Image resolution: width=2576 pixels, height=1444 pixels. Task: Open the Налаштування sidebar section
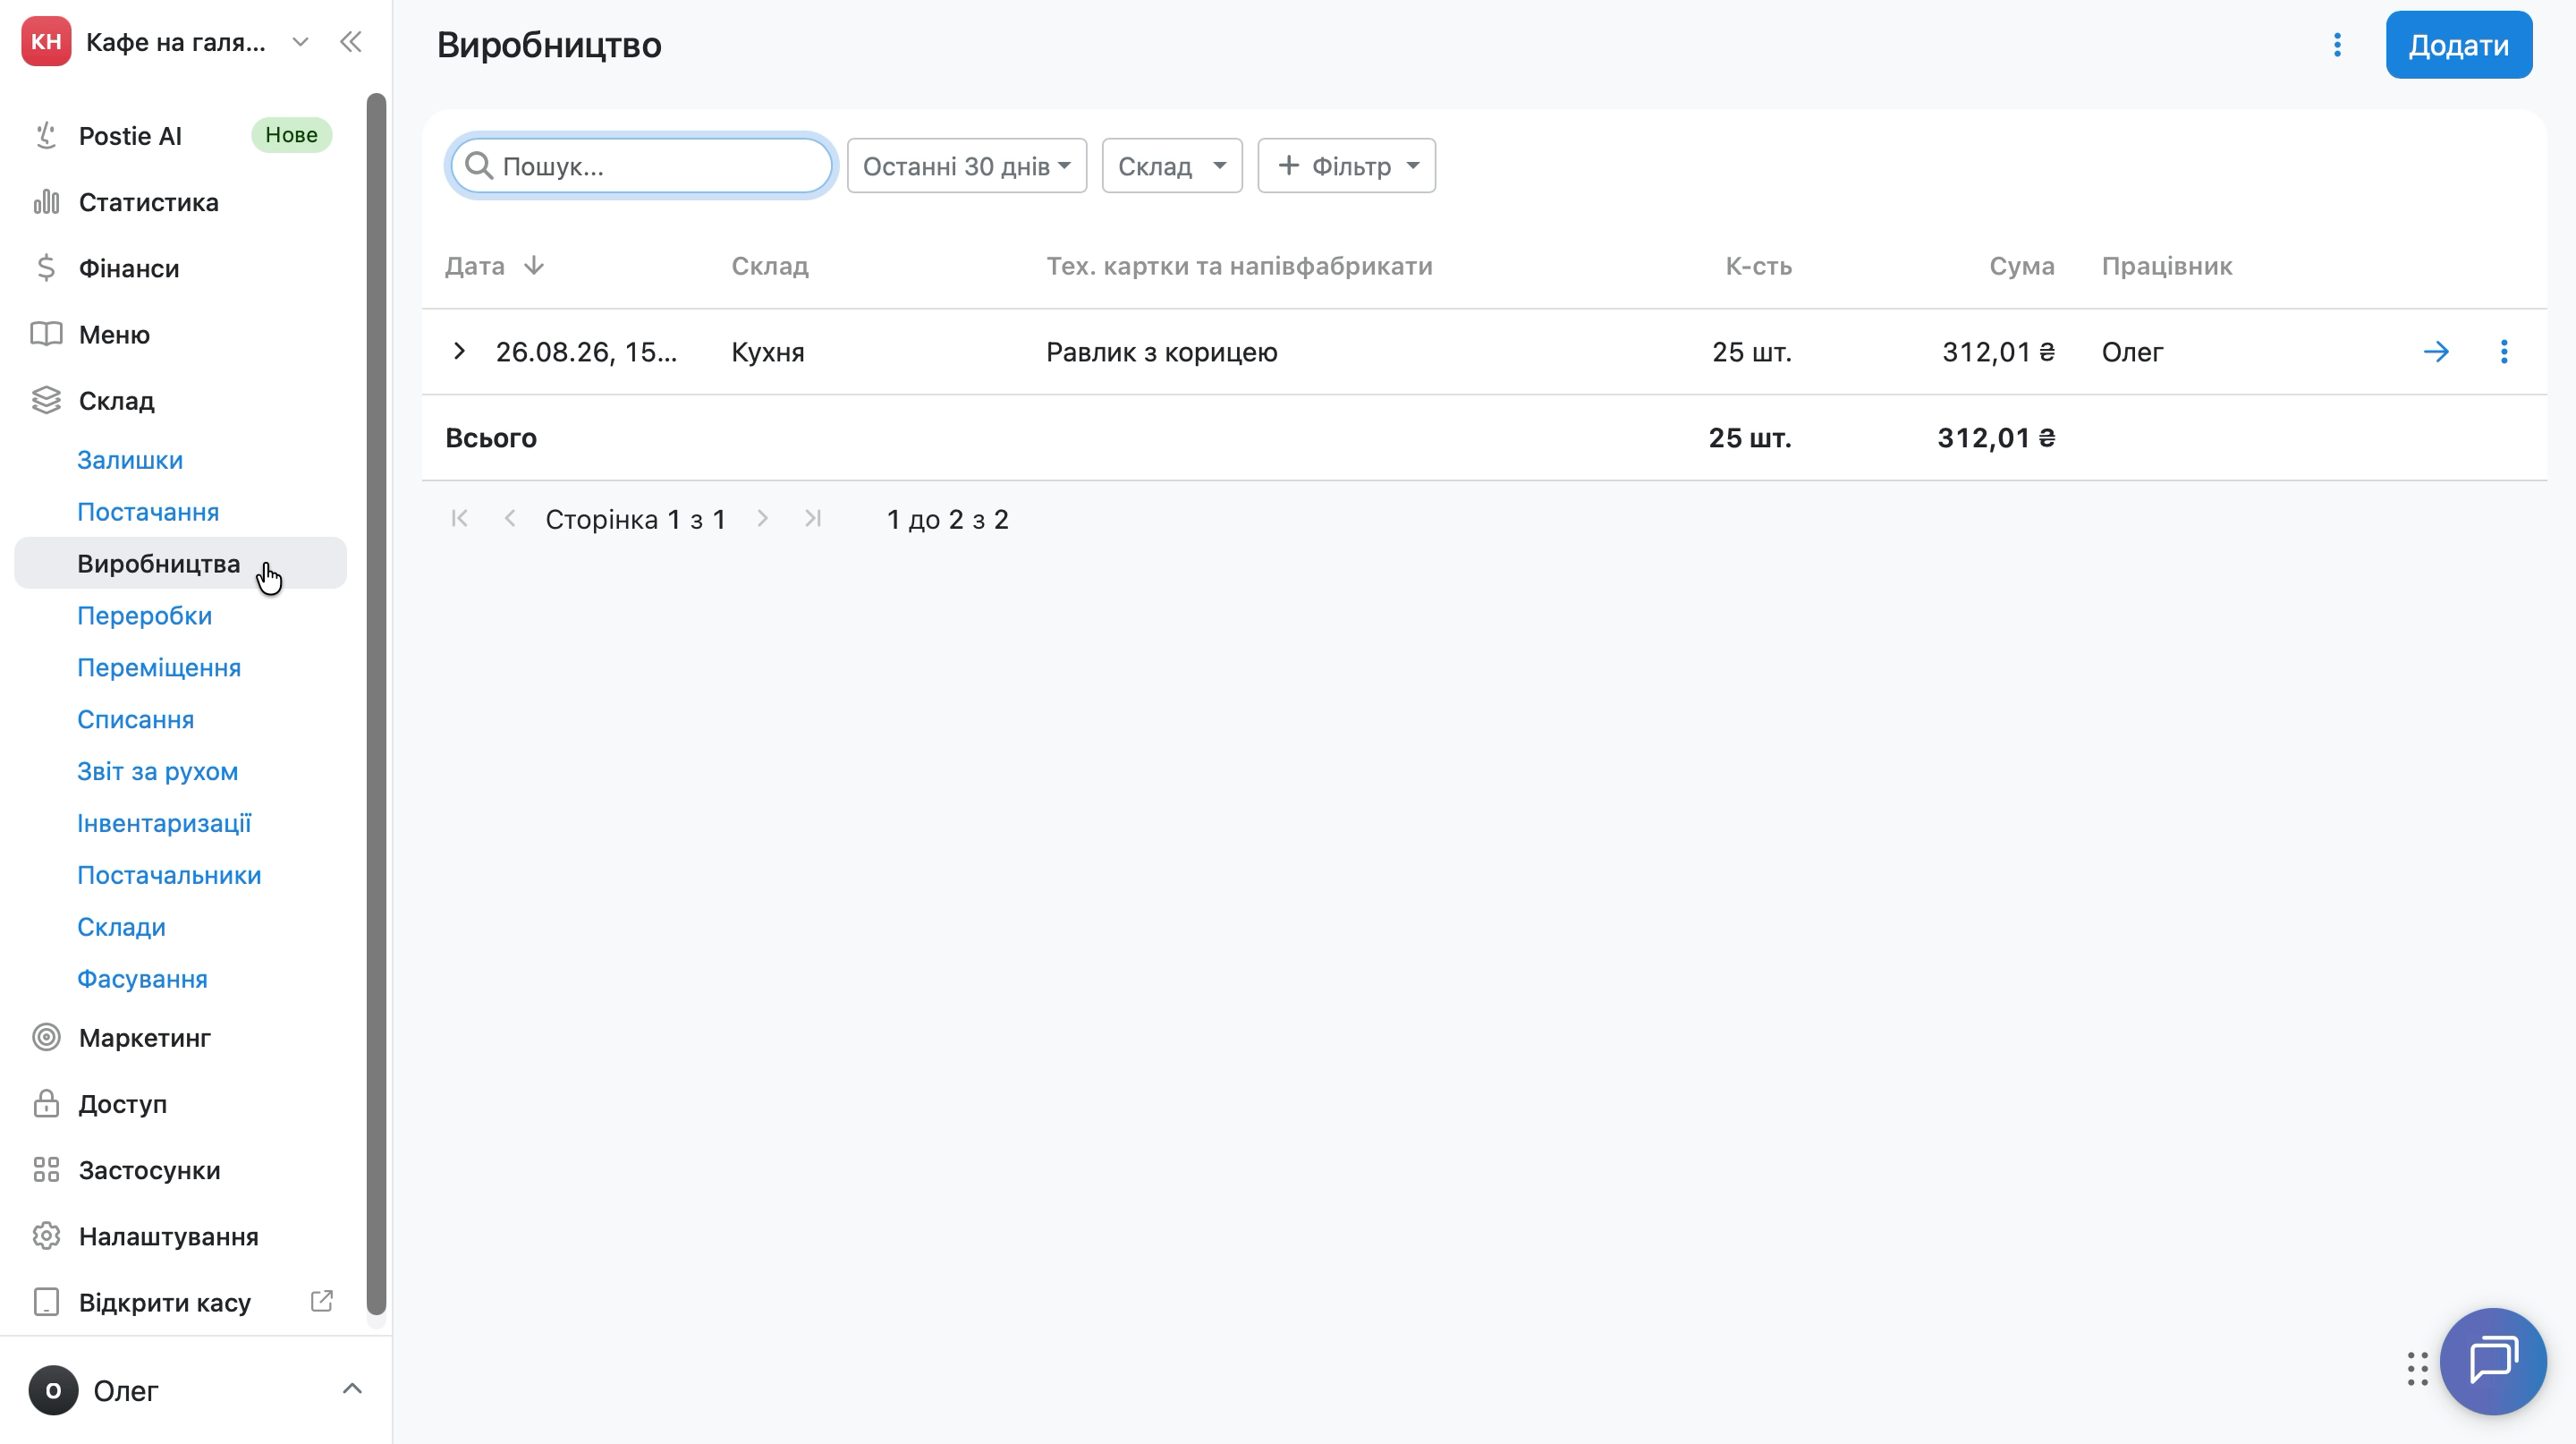(x=168, y=1236)
